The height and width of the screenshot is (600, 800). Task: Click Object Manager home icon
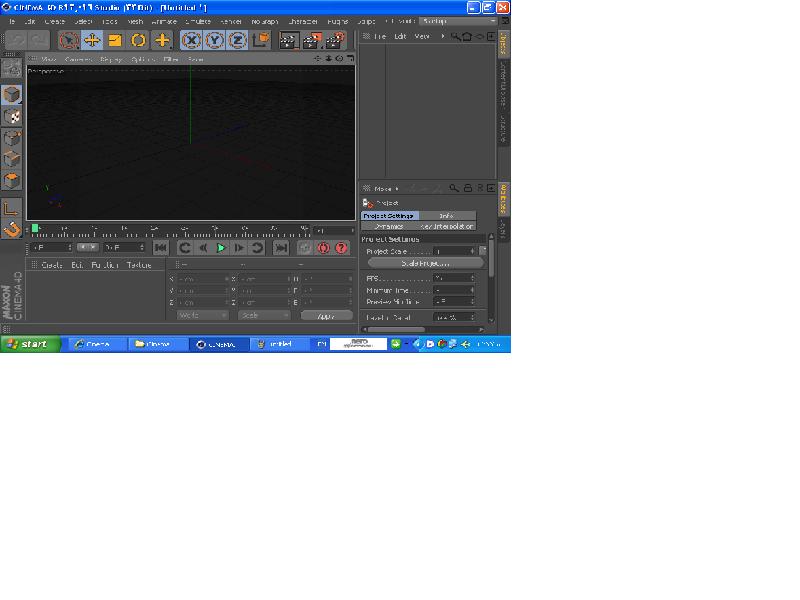pos(467,36)
